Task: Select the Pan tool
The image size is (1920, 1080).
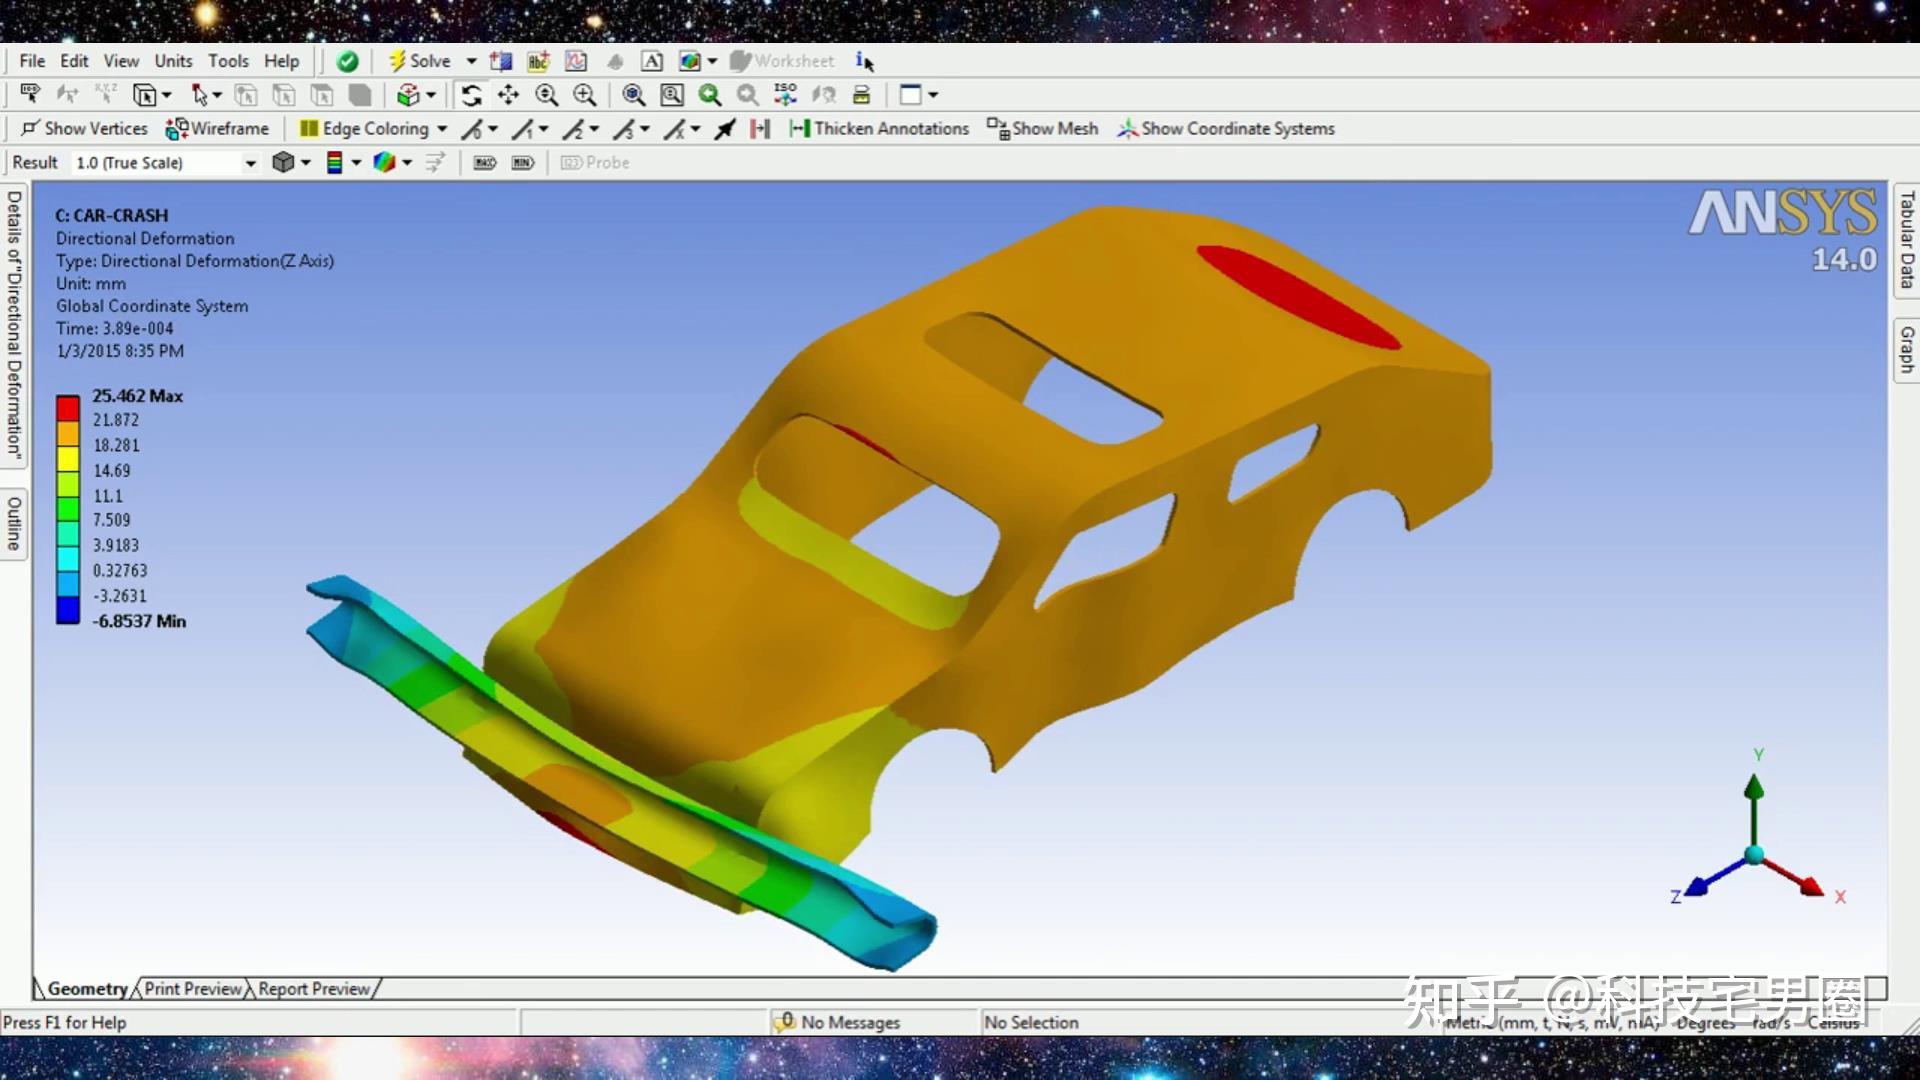Action: point(508,95)
